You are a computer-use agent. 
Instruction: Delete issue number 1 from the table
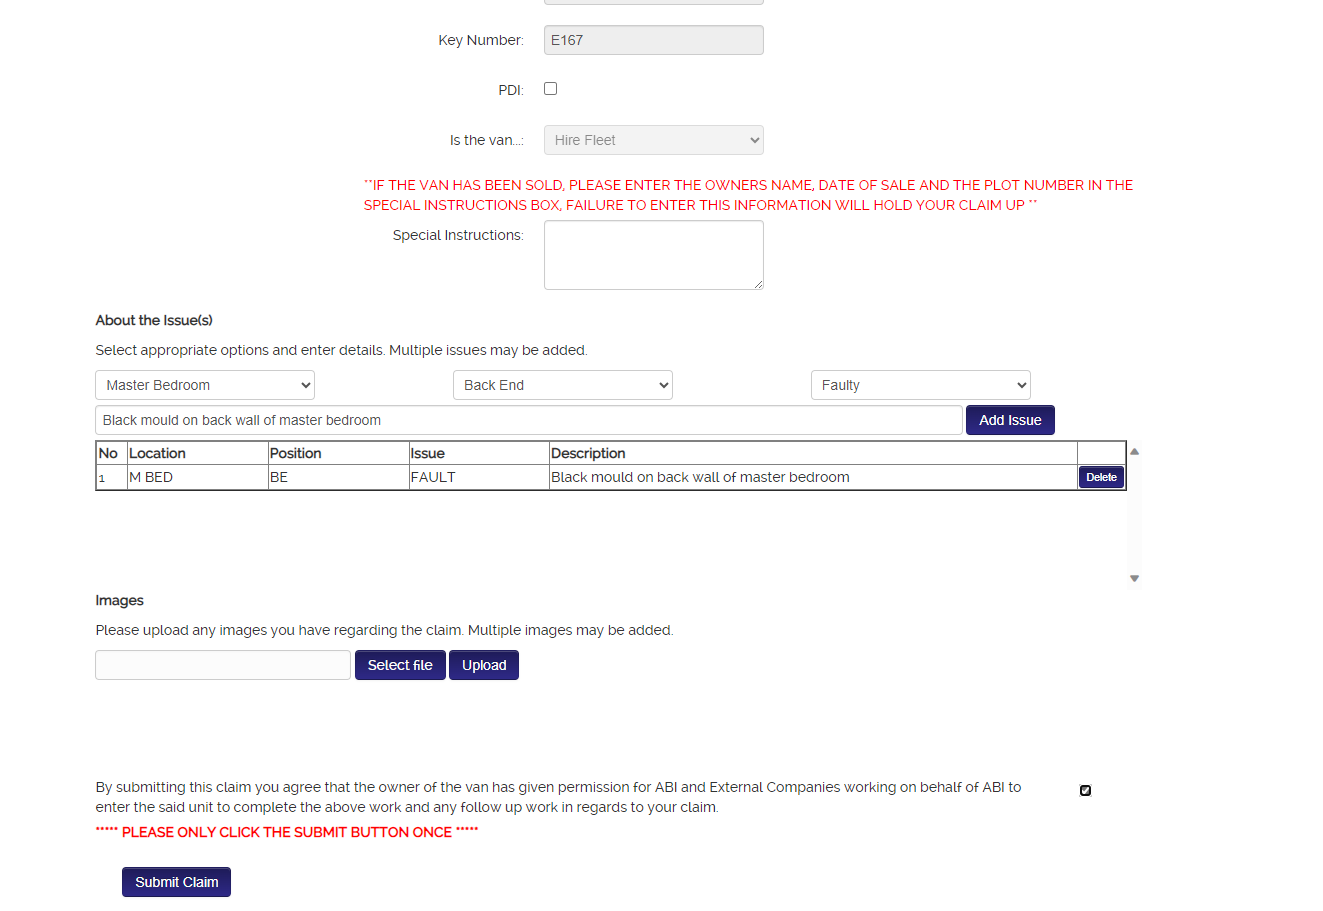tap(1101, 477)
